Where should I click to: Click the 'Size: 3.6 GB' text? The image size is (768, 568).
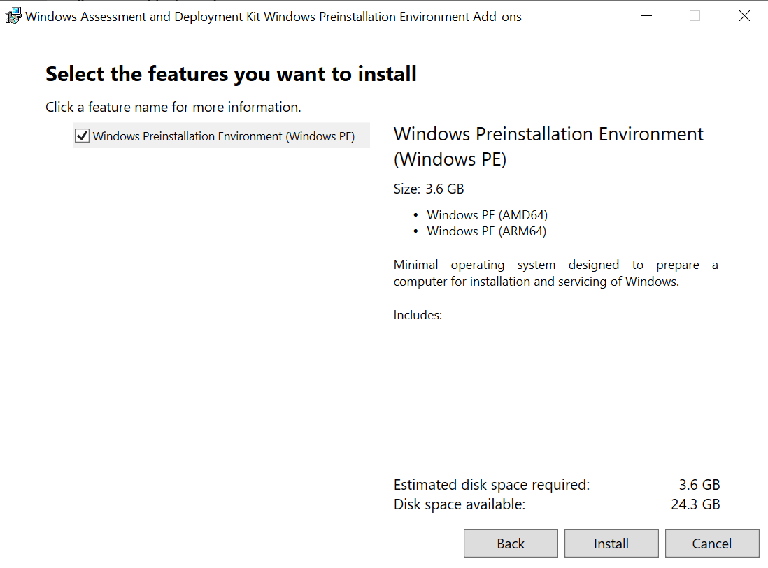click(x=429, y=189)
